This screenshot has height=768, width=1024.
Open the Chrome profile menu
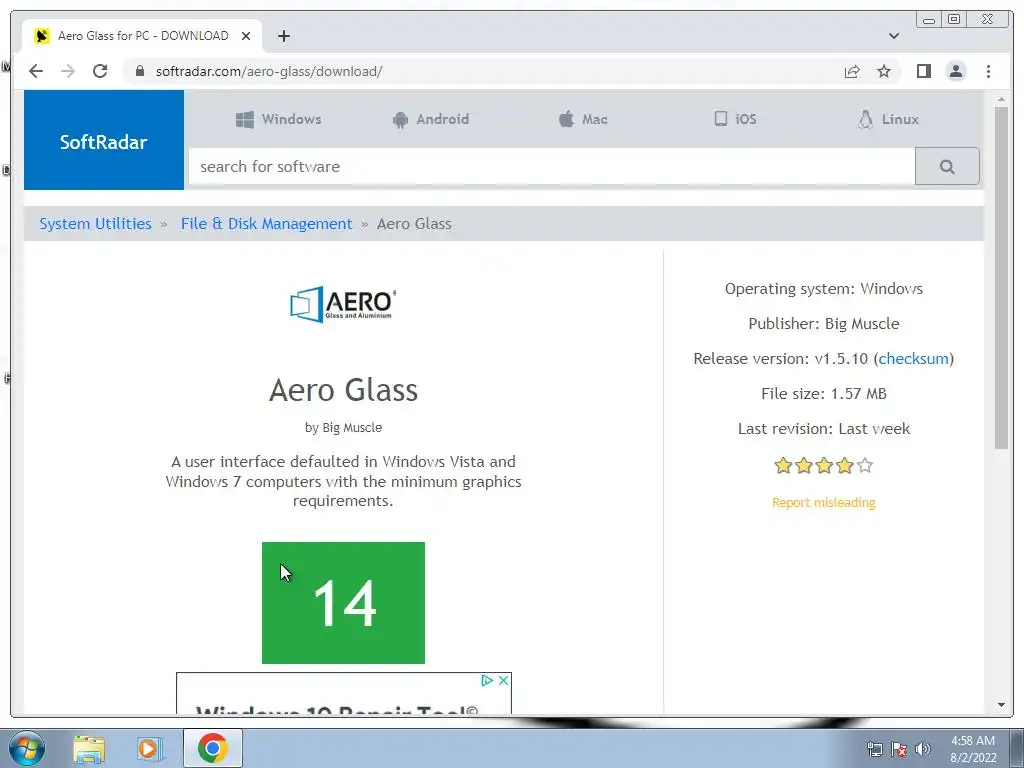956,71
